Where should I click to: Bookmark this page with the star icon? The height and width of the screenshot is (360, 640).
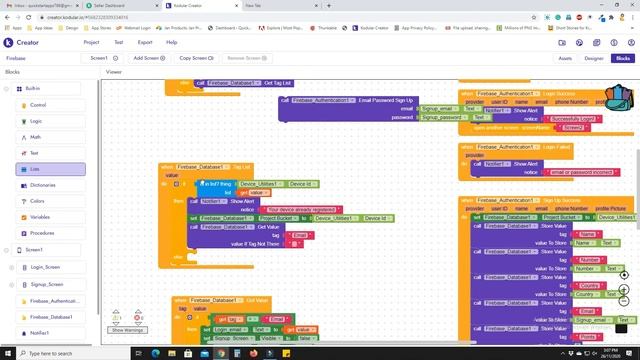point(533,18)
